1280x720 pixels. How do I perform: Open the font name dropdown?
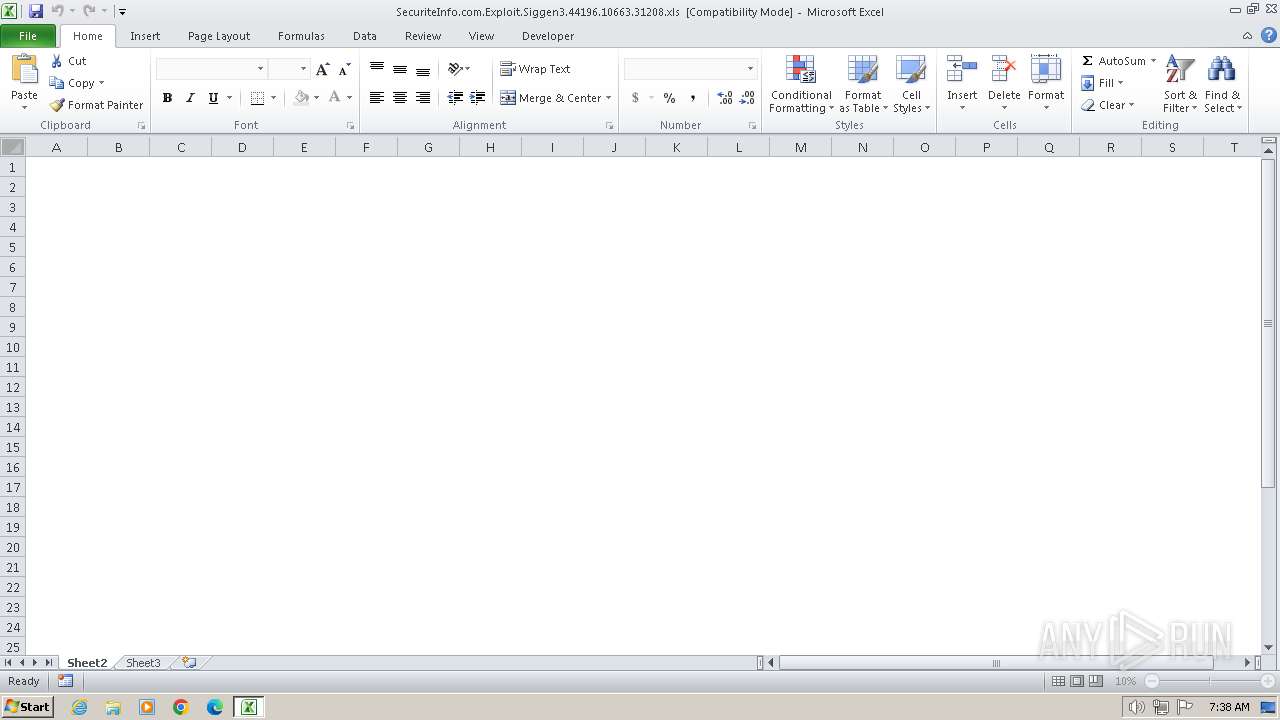(x=261, y=69)
